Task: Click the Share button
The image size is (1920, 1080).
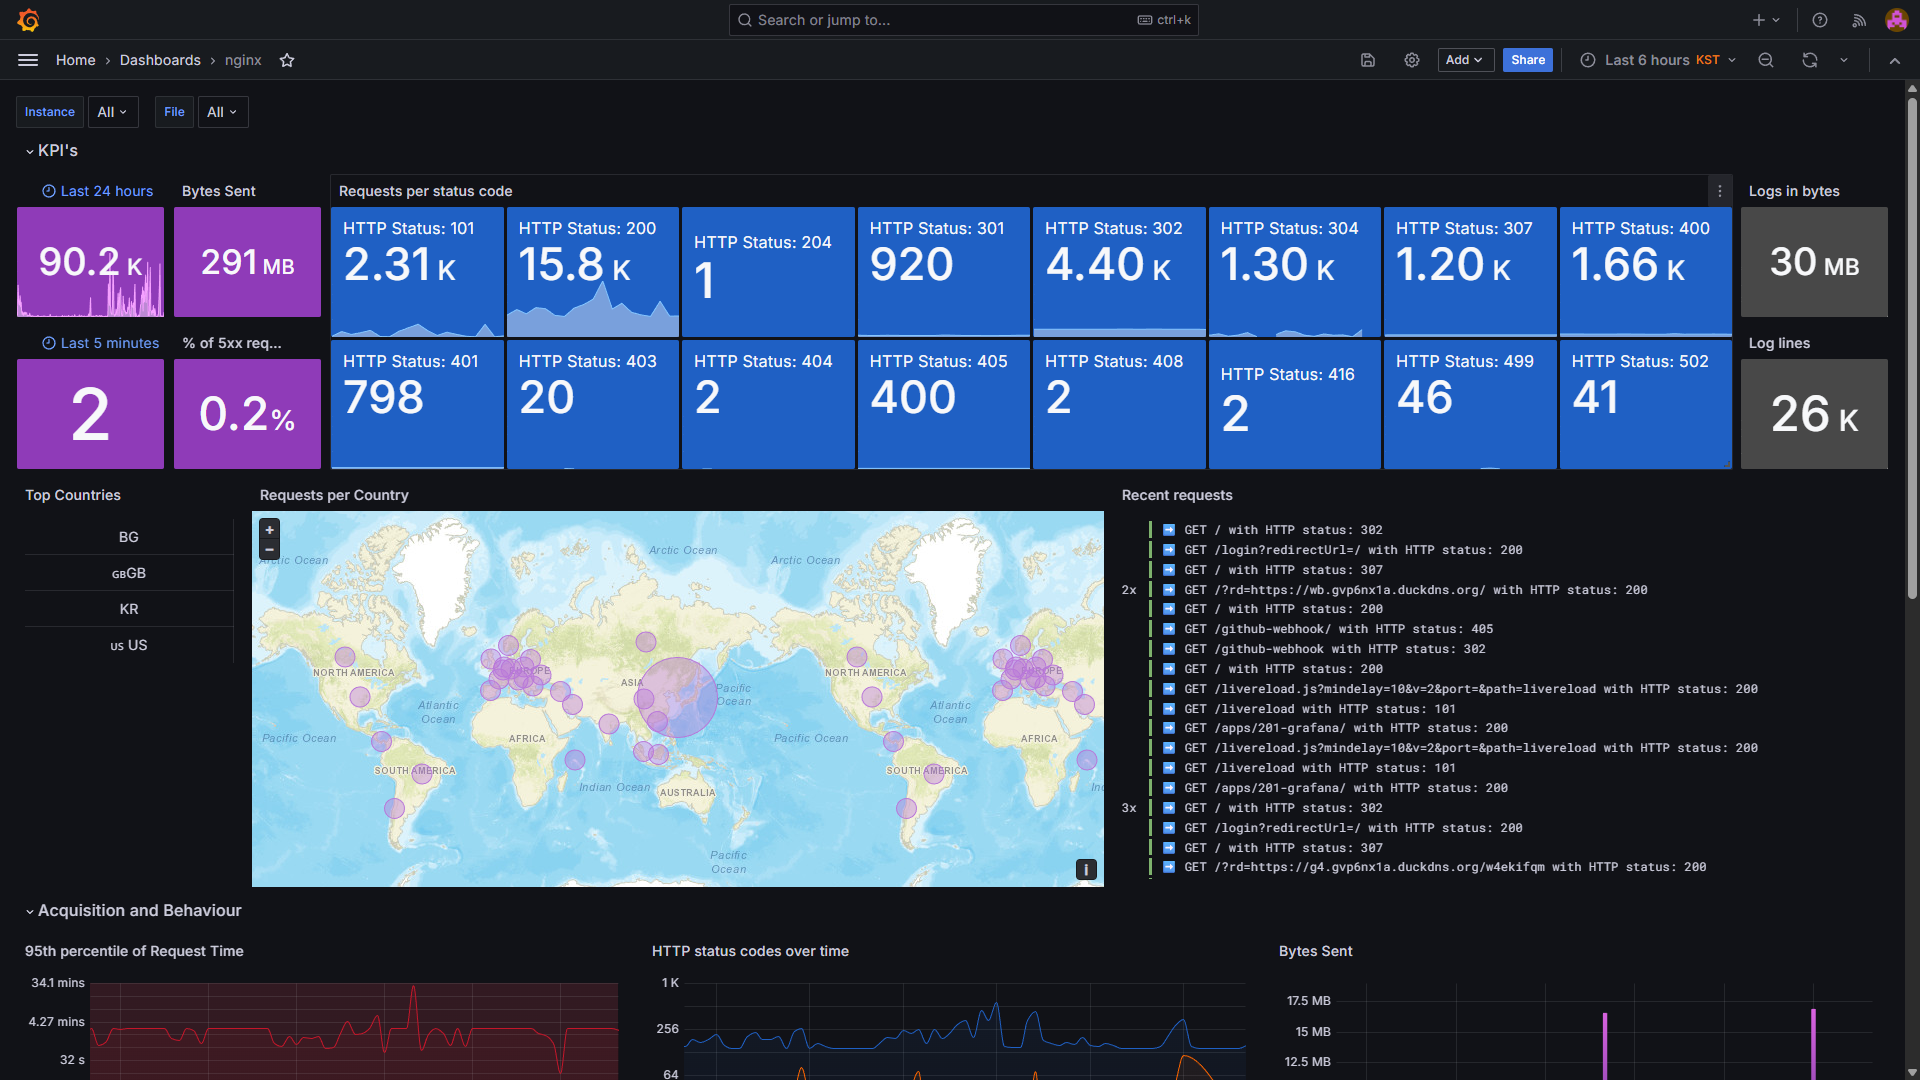Action: [1527, 60]
